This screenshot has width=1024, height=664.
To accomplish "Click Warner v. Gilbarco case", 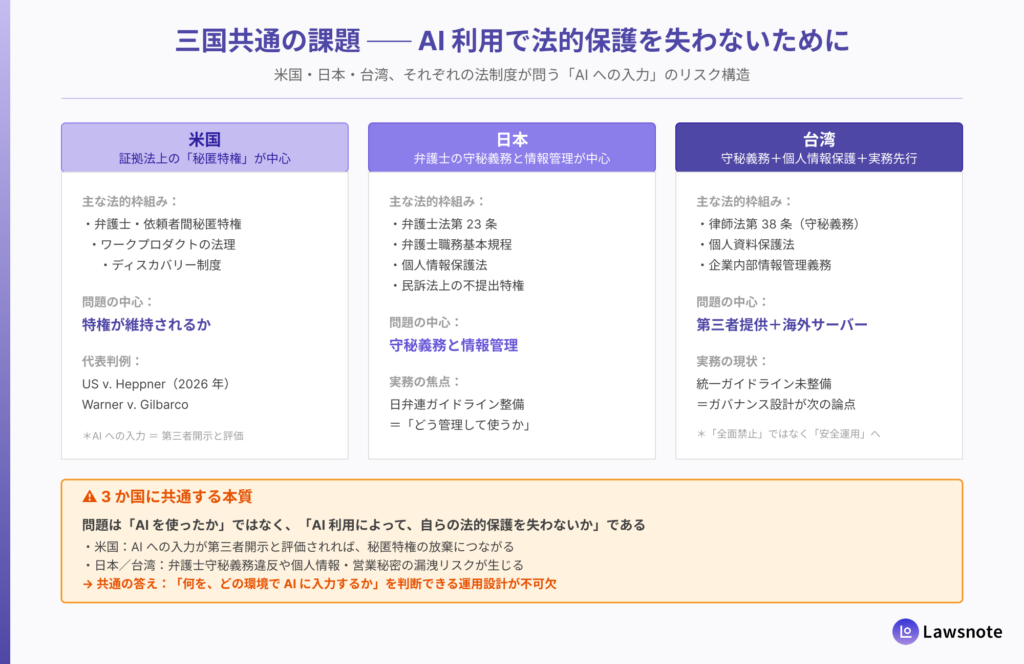I will (x=135, y=405).
